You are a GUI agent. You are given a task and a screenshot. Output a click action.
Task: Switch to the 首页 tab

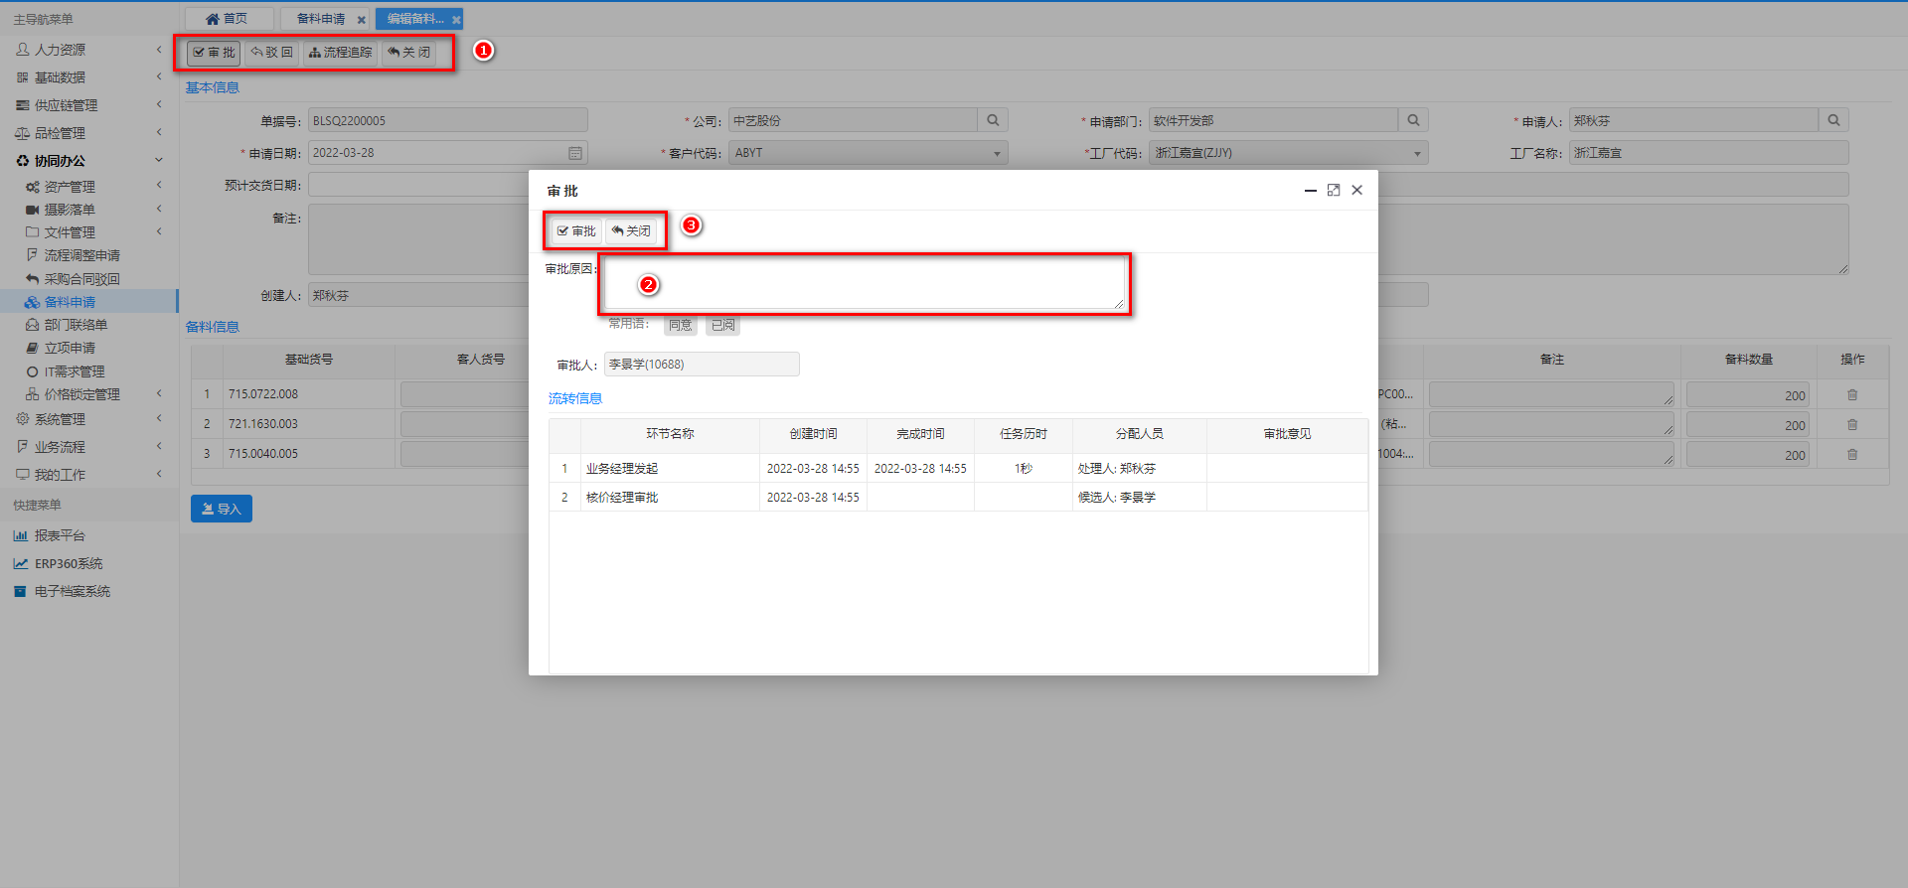tap(228, 19)
